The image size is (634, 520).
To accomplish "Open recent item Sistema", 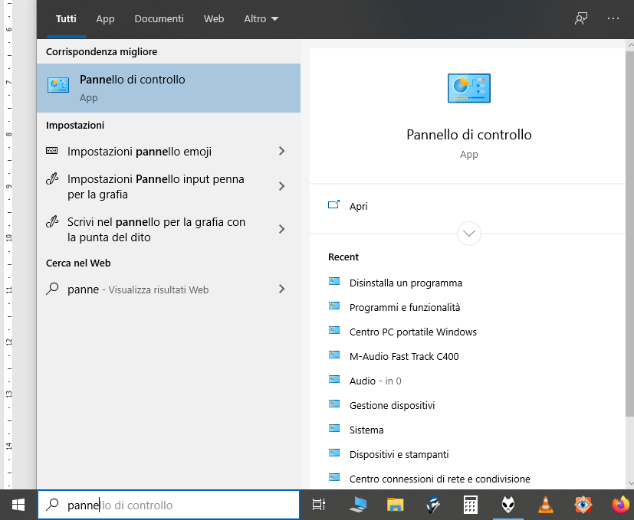I will [366, 430].
